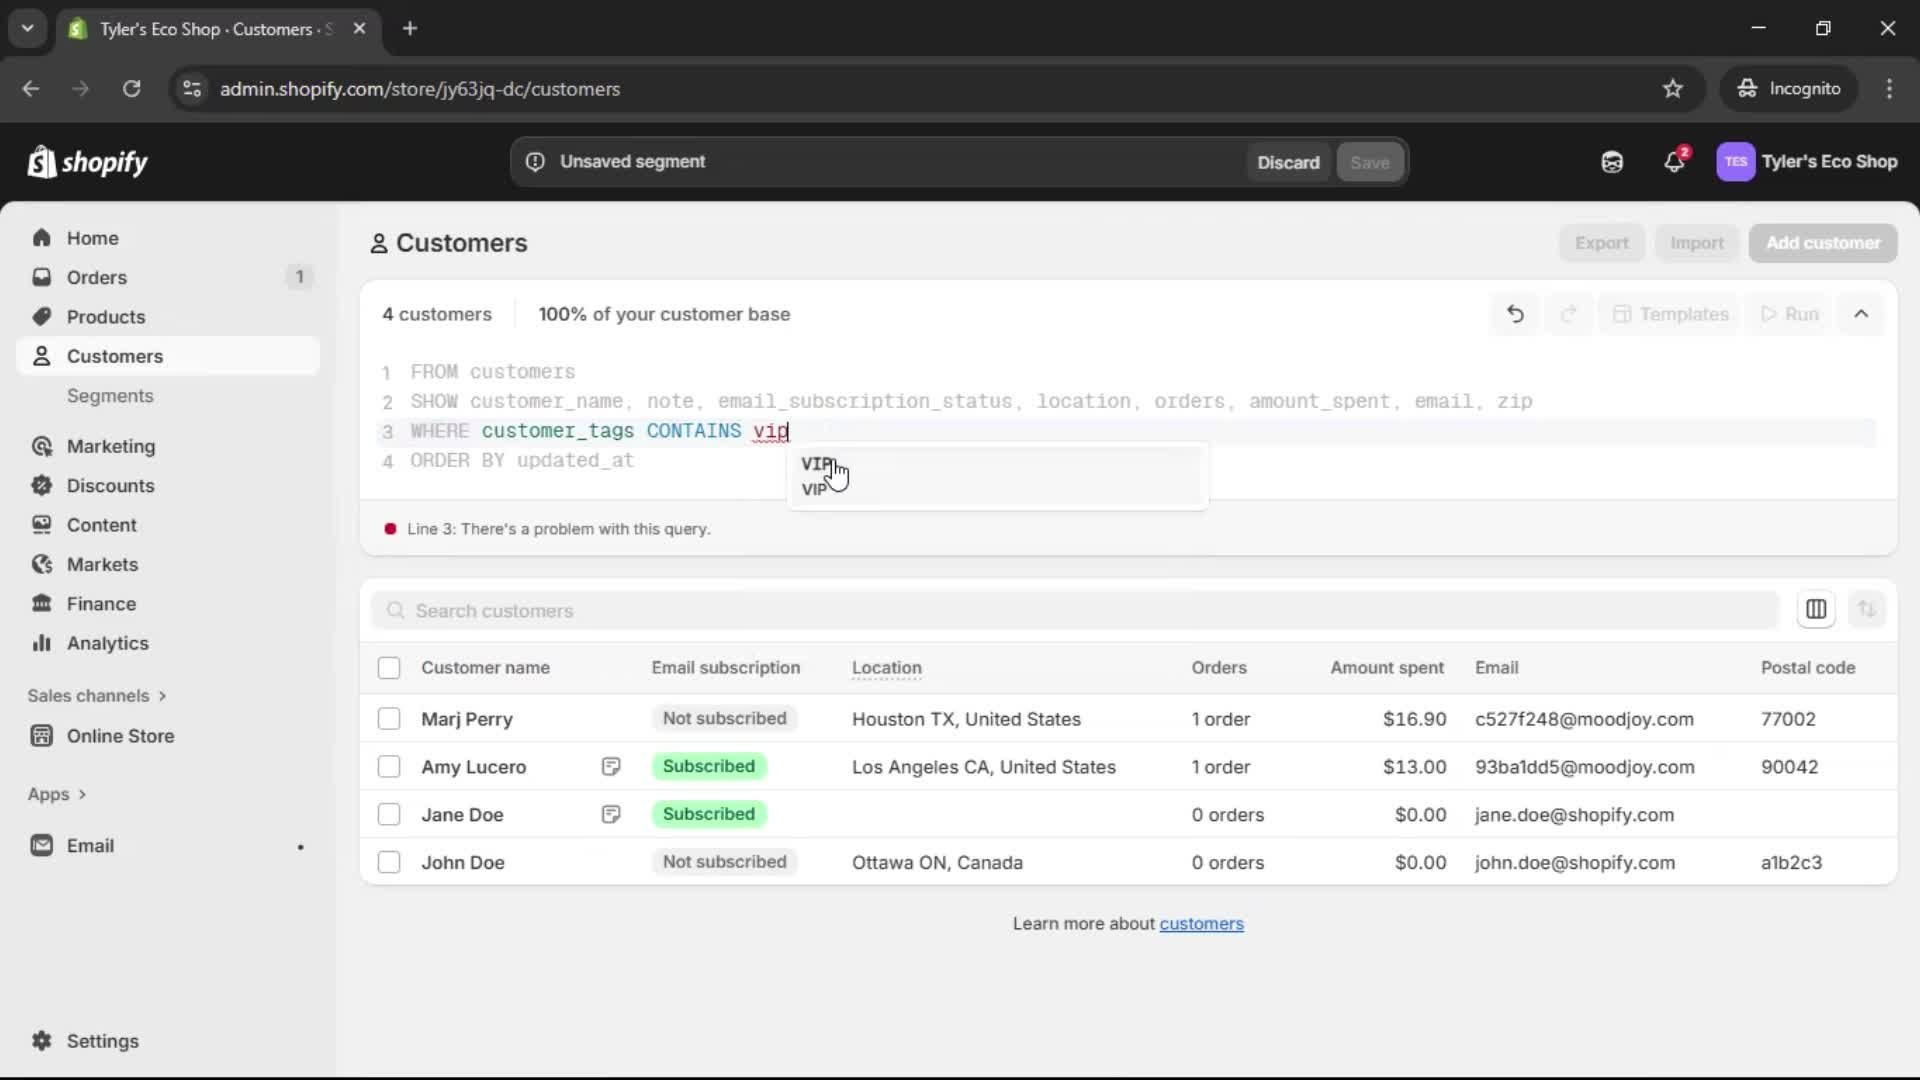Discard the unsaved segment
1920x1080 pixels.
click(1288, 162)
